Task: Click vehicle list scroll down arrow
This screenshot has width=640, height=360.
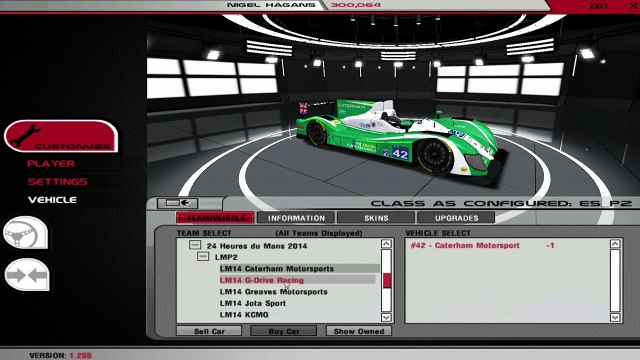Action: [615, 317]
